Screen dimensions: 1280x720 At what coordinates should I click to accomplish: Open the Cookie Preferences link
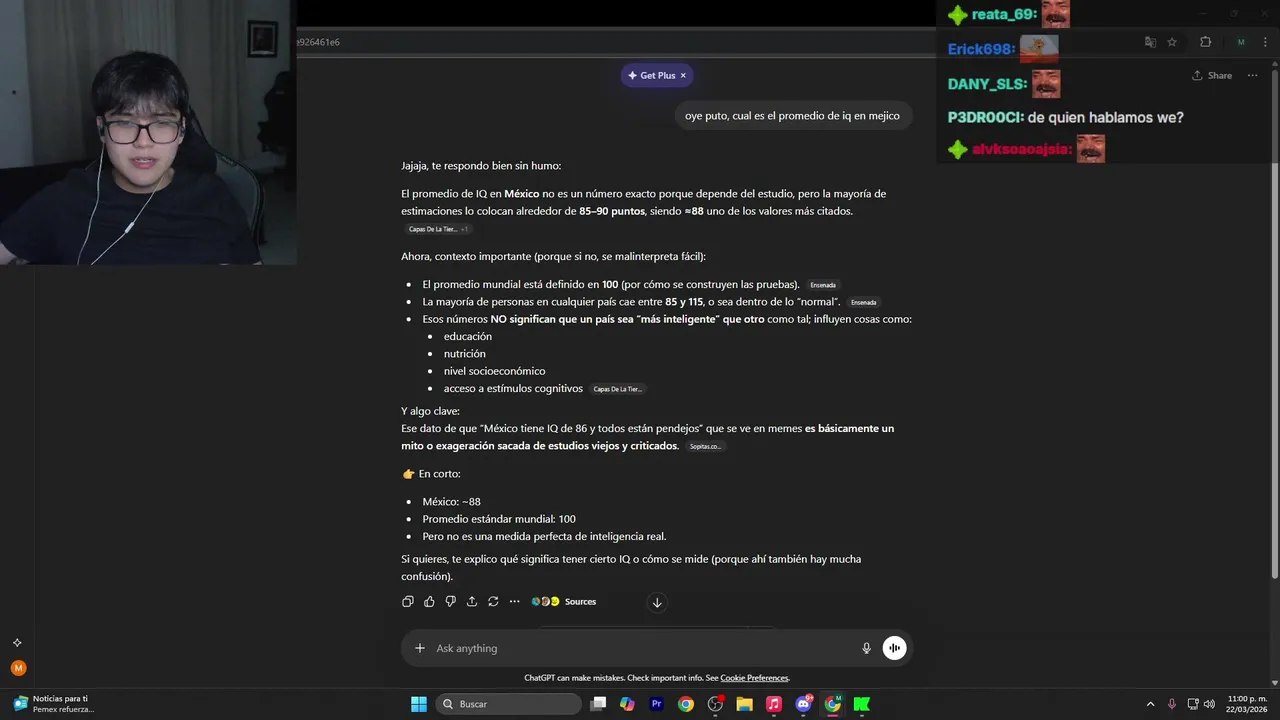pos(754,678)
